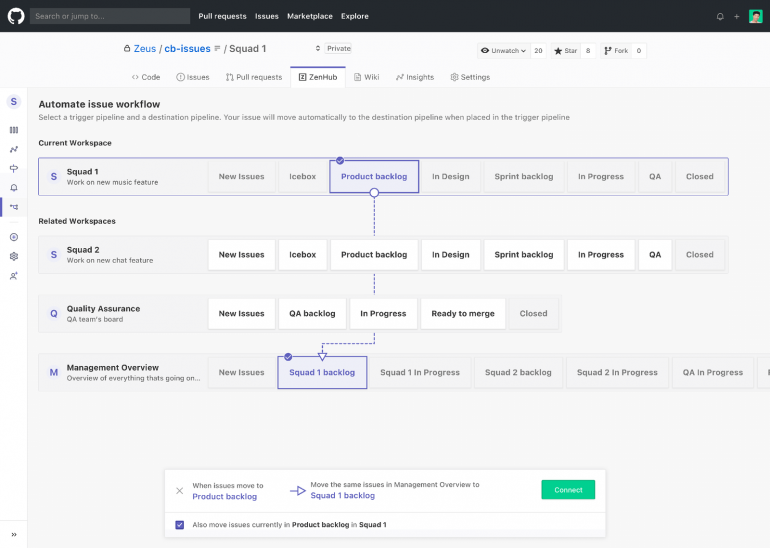Click the Quality Assurance 'Q' icon
Viewport: 770px width, 548px height.
[54, 313]
